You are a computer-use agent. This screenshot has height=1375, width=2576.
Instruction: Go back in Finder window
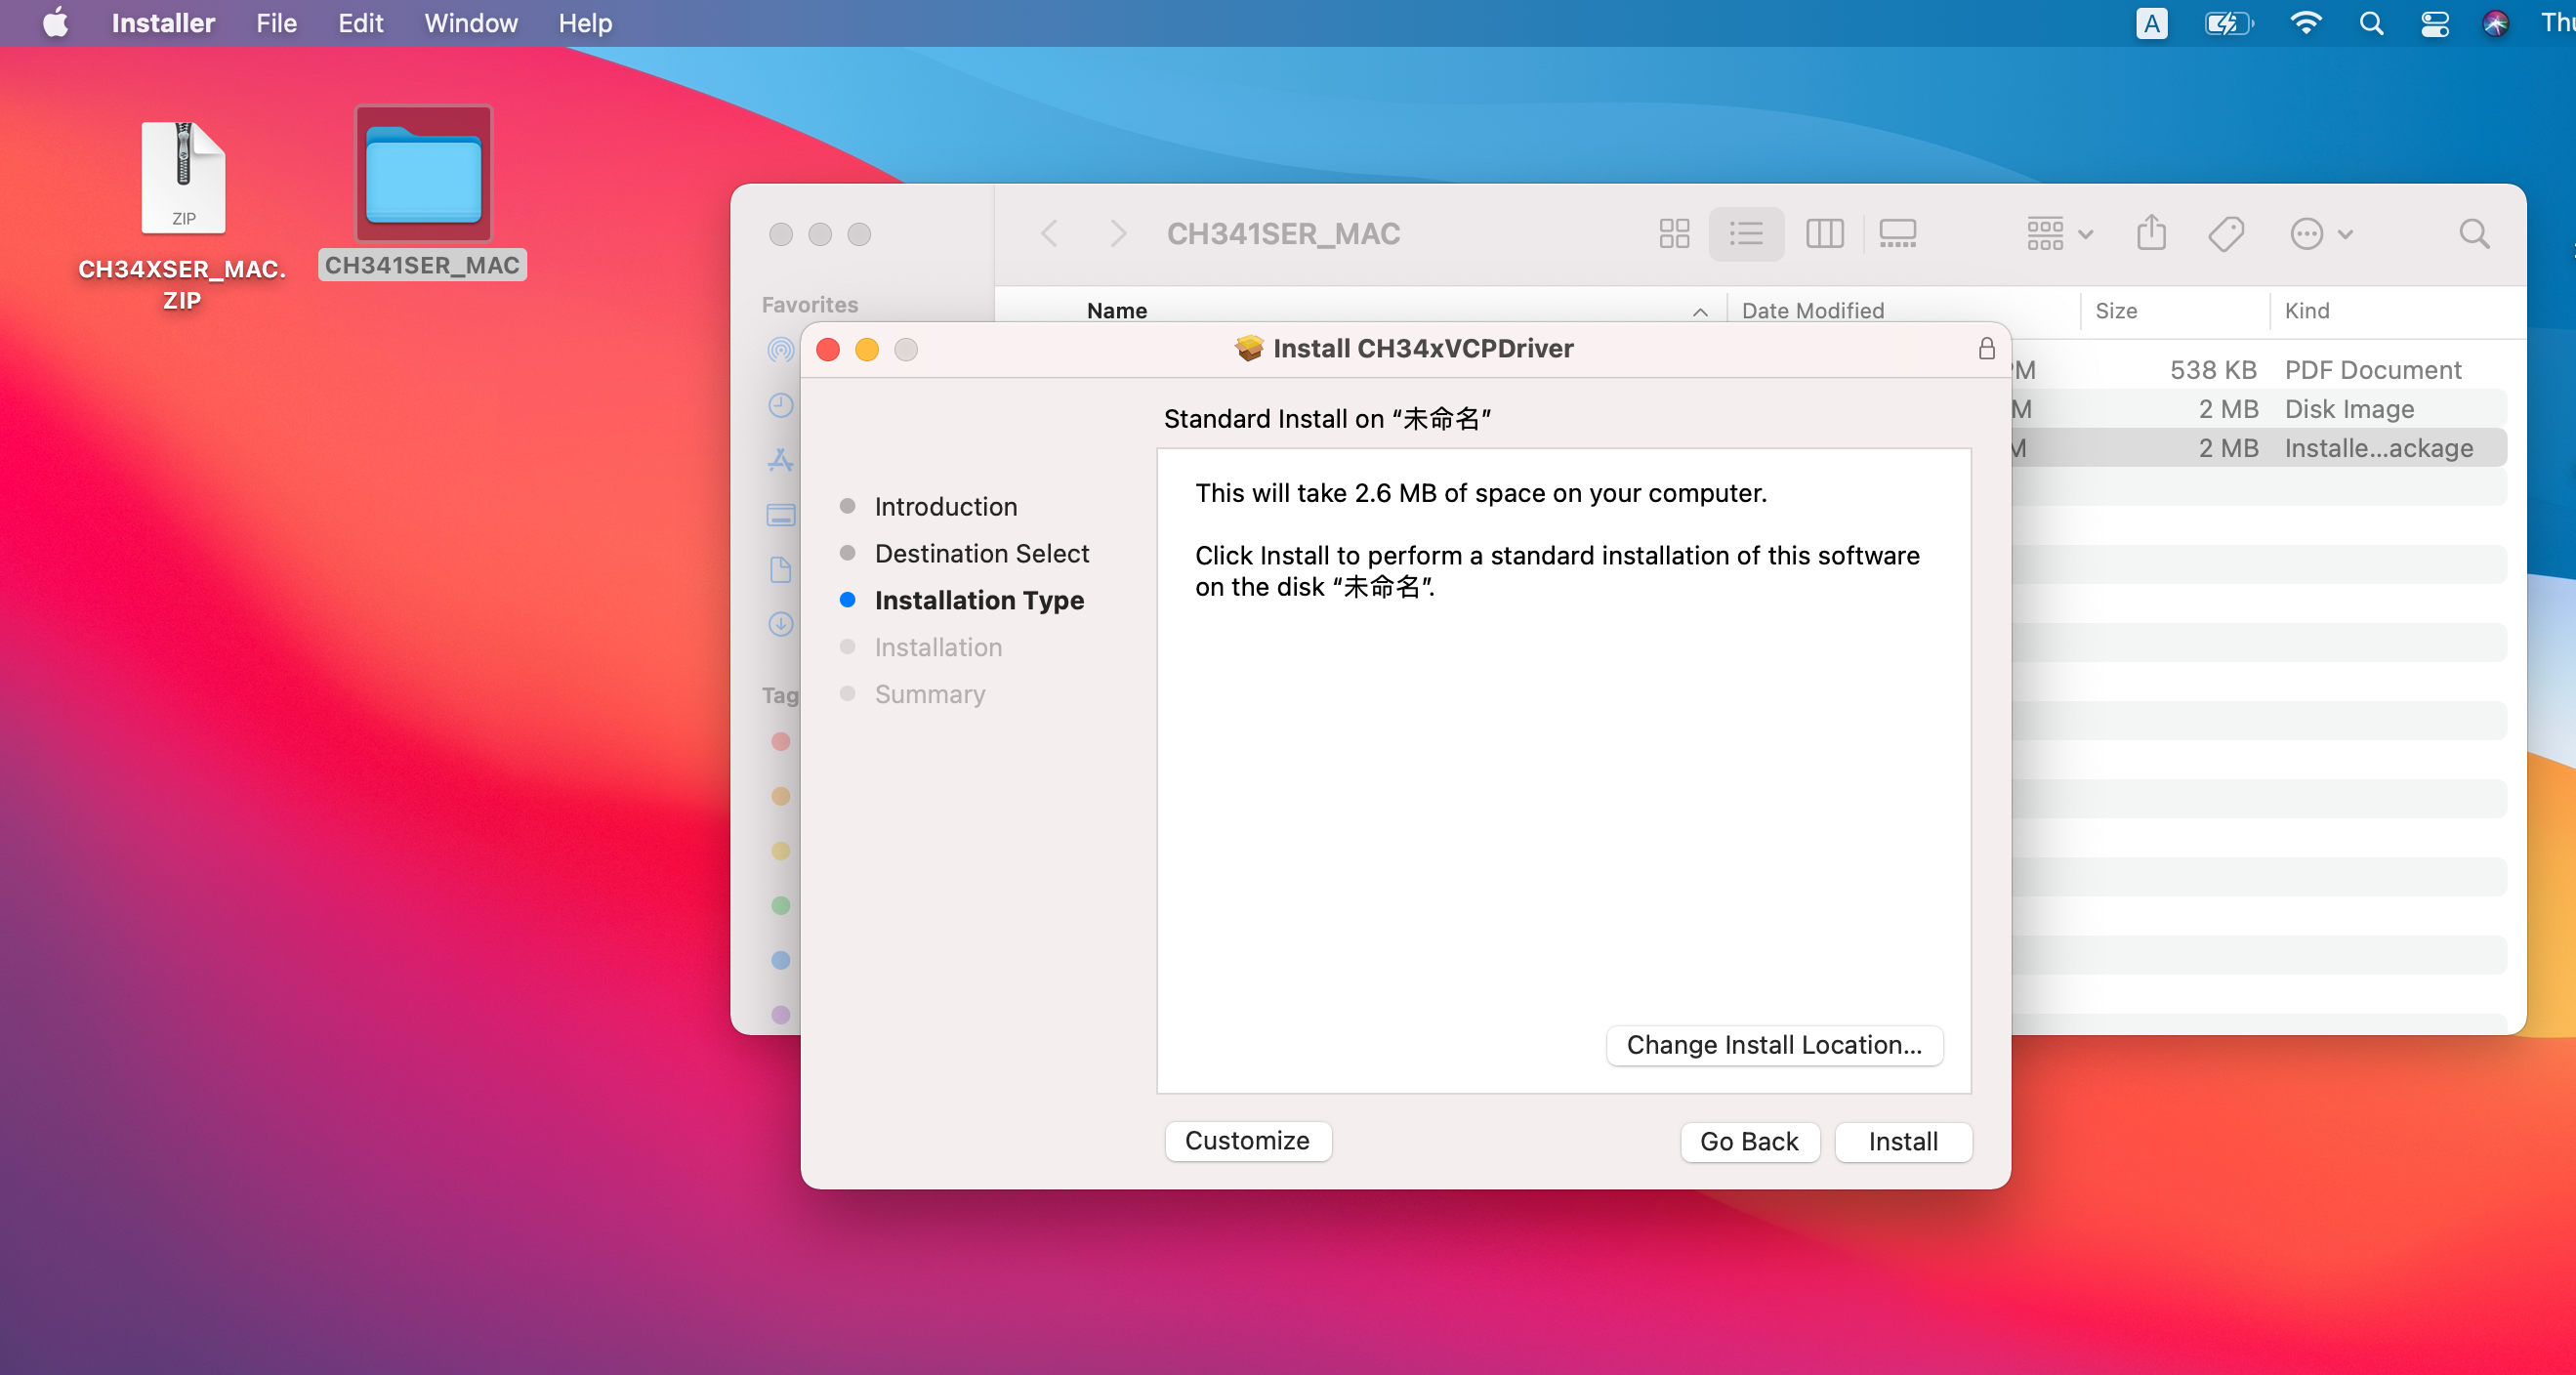pos(1049,233)
